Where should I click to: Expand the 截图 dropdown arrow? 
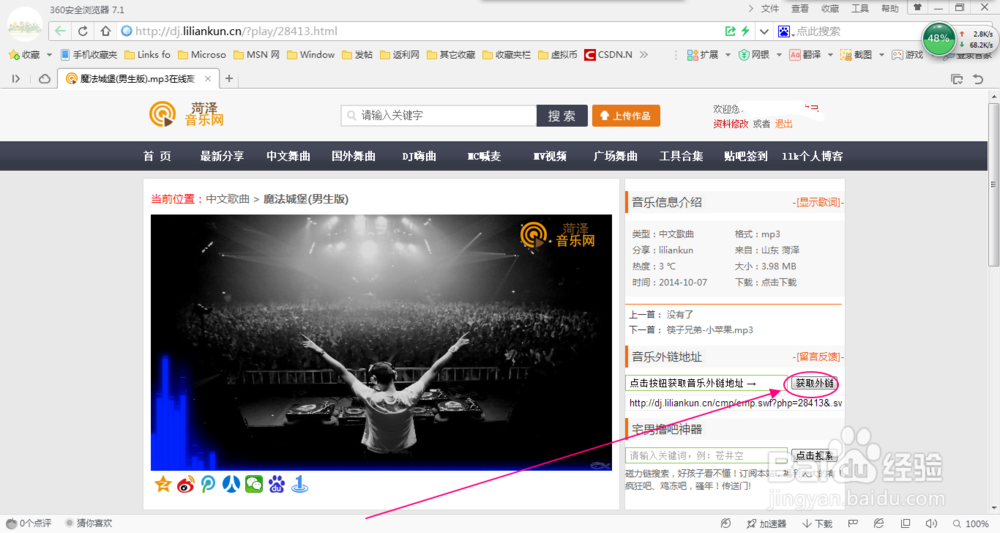[881, 55]
